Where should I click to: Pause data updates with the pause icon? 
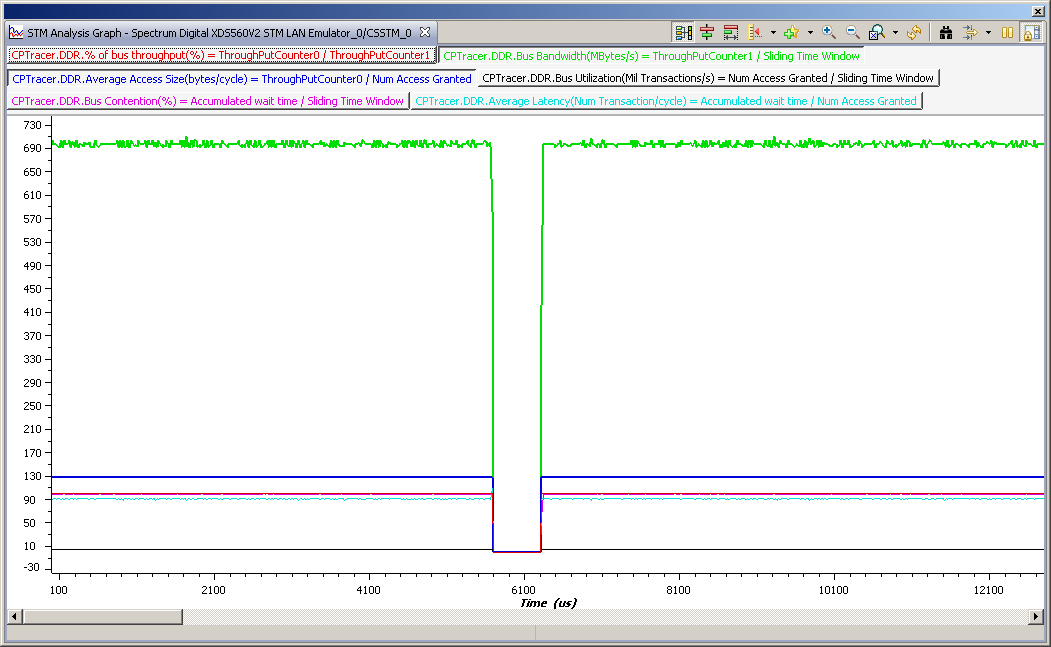1007,32
